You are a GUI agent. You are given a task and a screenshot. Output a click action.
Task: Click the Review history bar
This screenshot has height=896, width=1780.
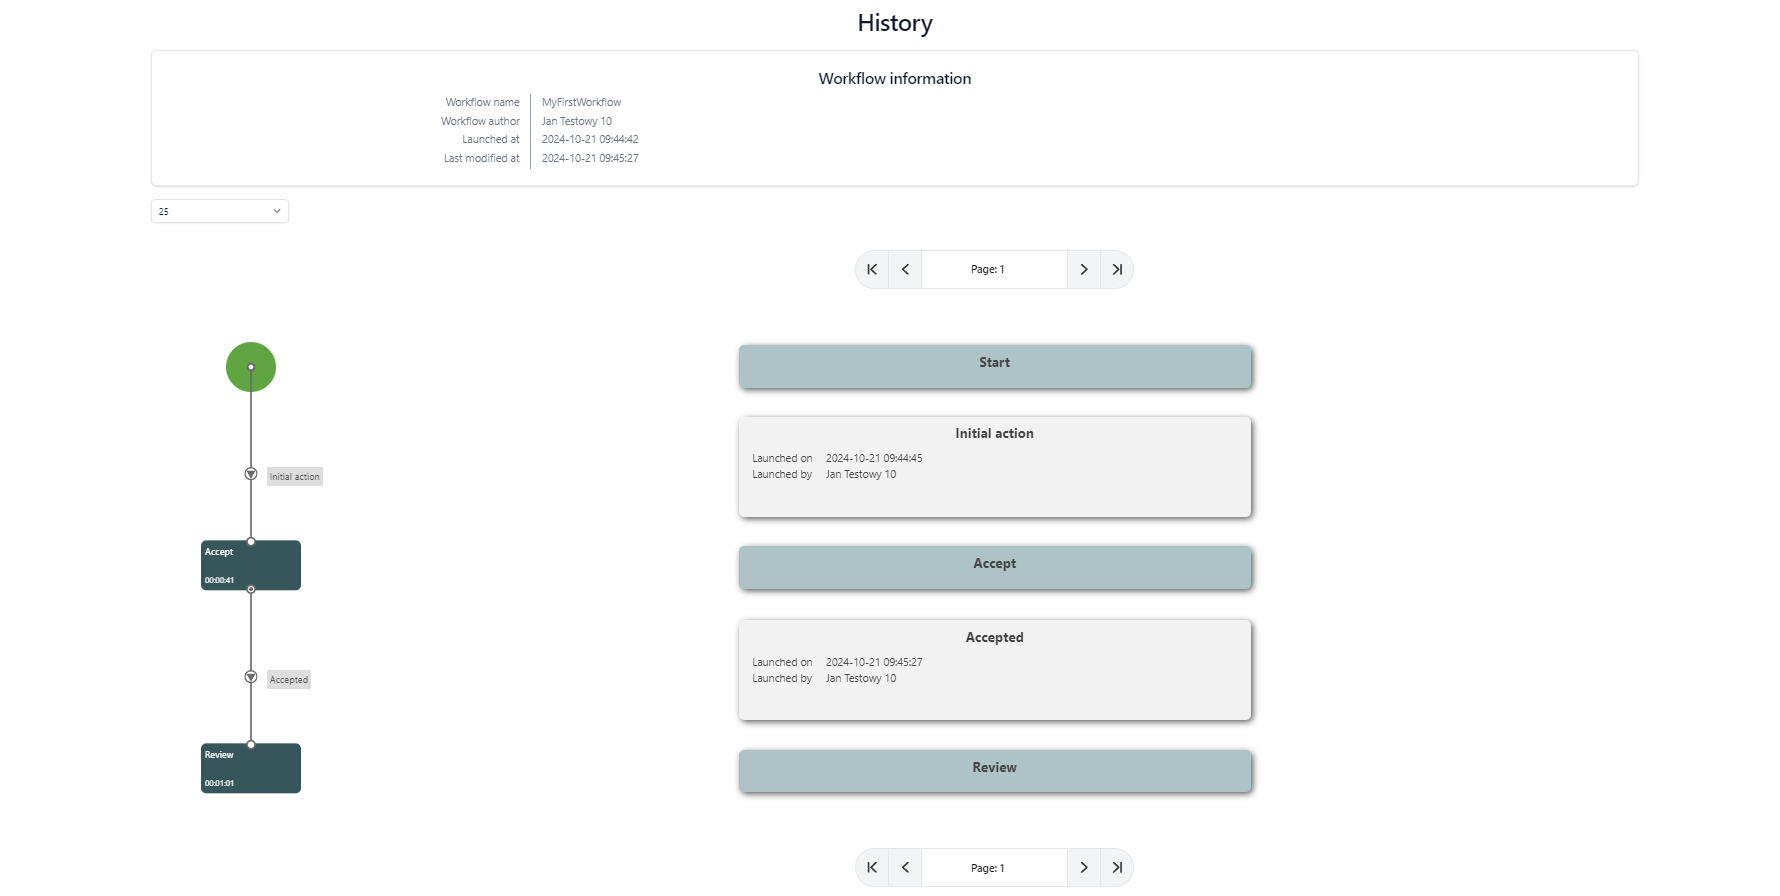tap(994, 771)
